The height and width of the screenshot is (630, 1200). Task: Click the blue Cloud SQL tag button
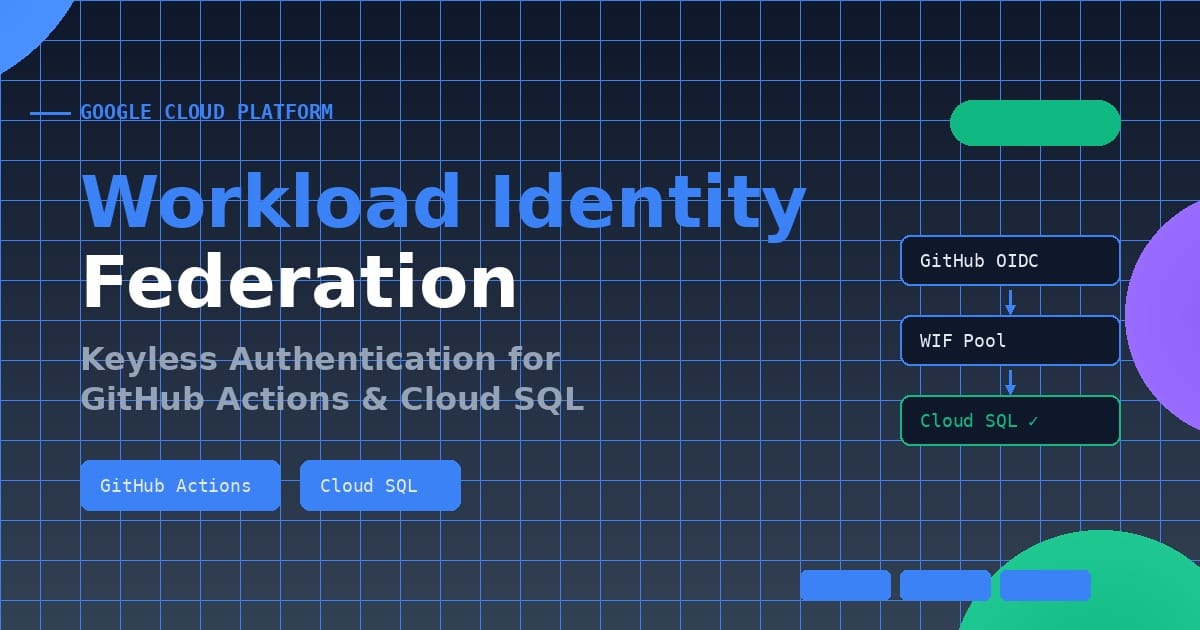[380, 486]
